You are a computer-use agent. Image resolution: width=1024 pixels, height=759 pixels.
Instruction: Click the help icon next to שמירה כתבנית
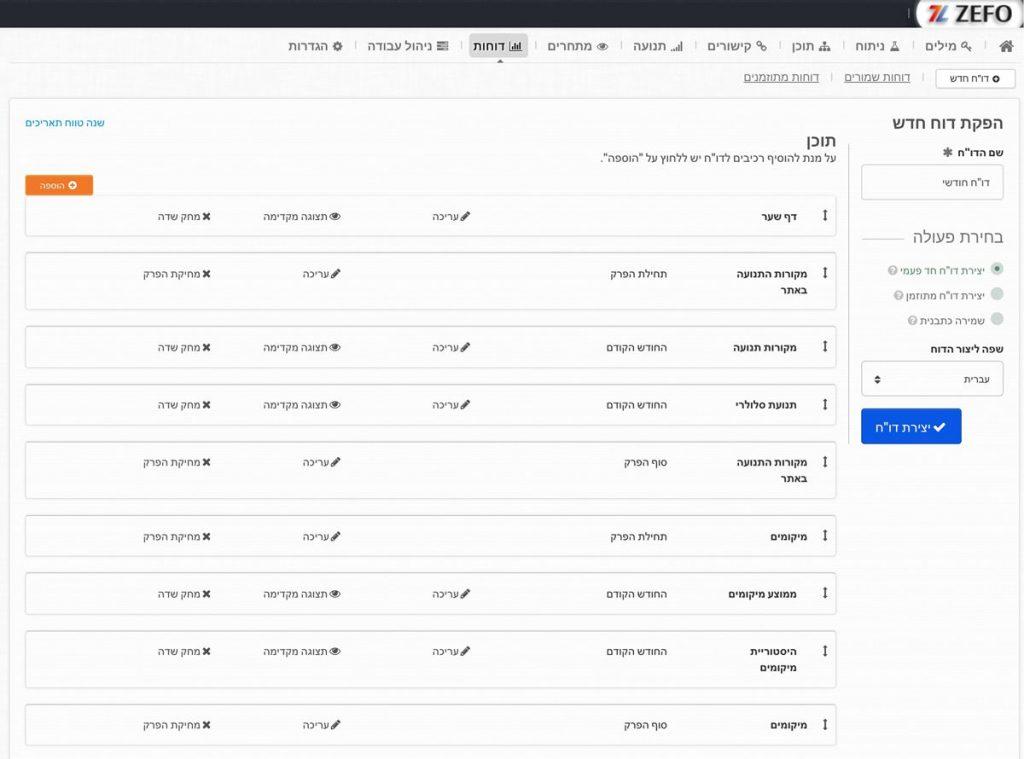[912, 320]
